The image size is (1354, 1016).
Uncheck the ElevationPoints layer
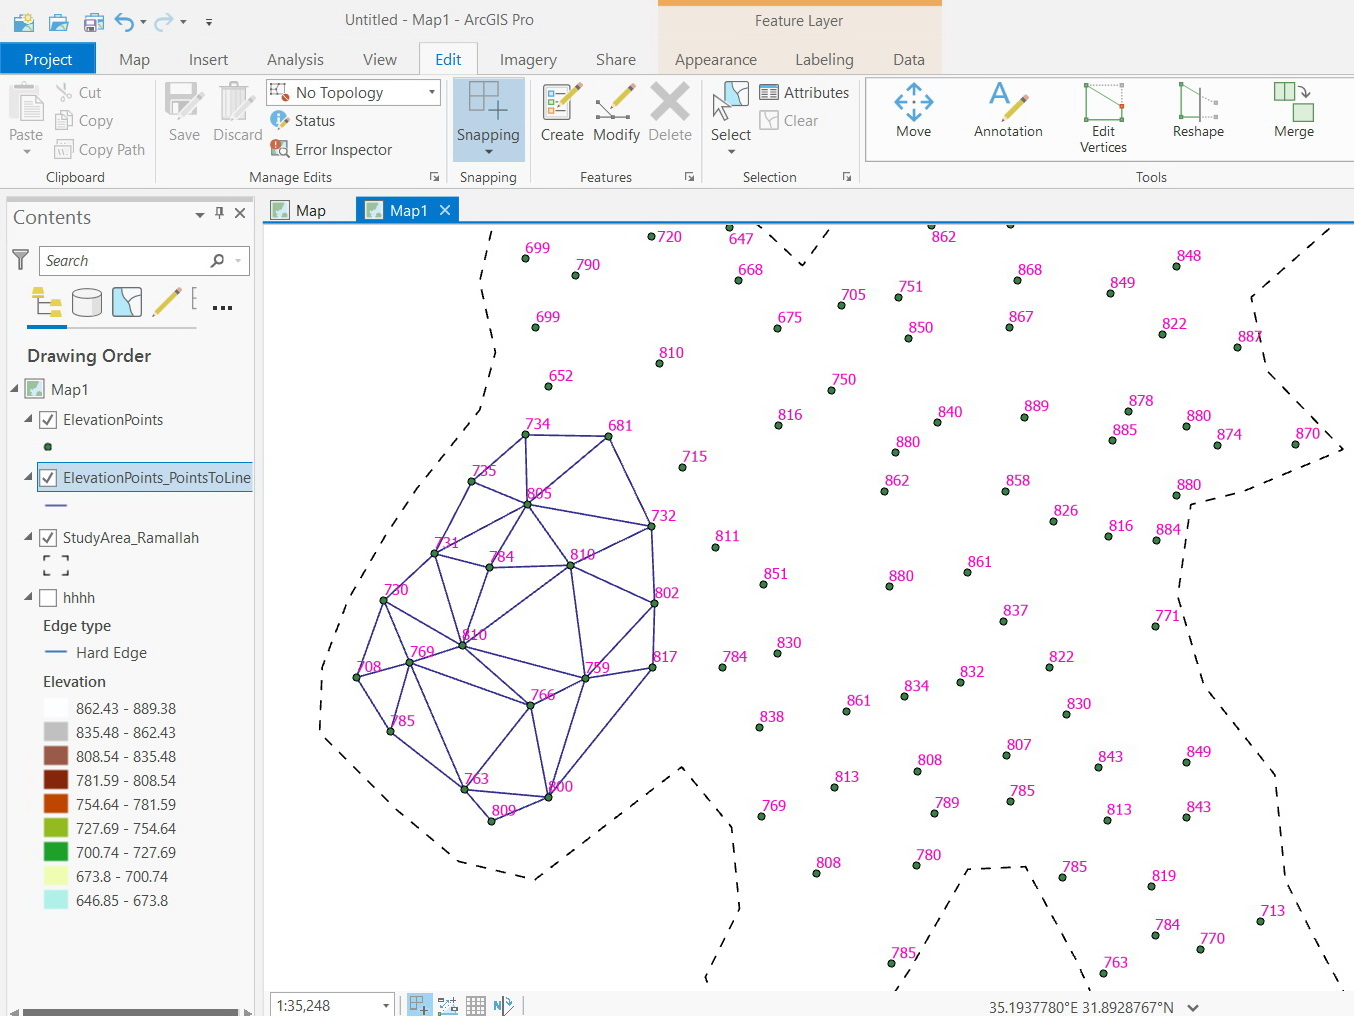48,420
